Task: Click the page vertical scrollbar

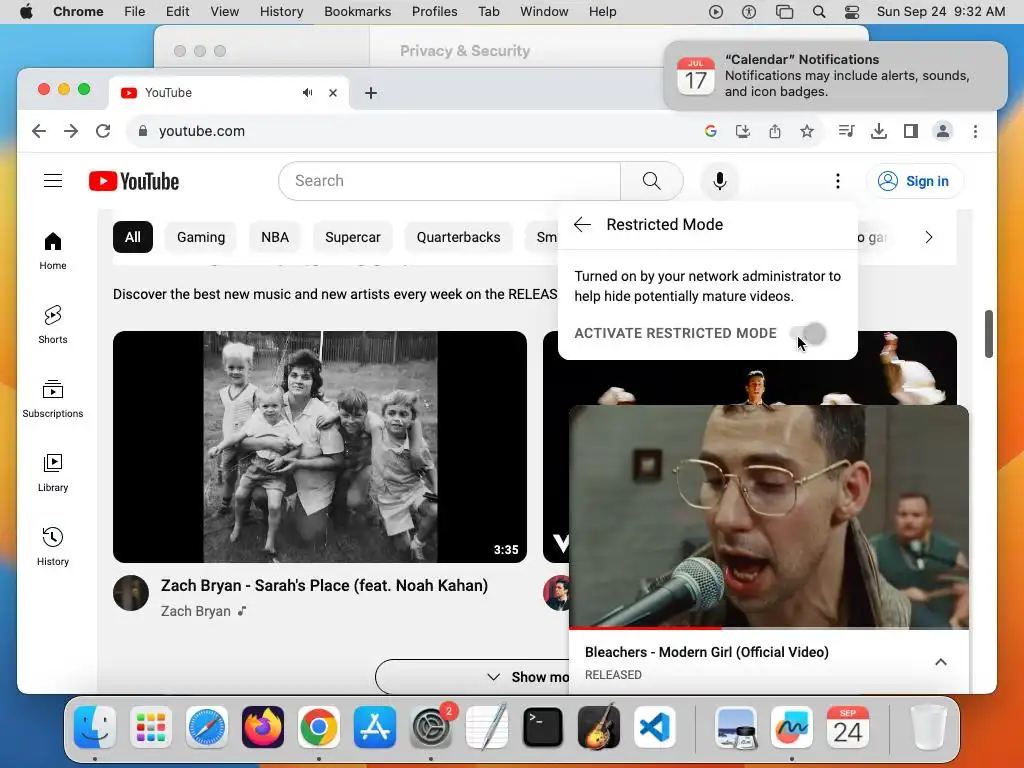Action: pos(989,334)
